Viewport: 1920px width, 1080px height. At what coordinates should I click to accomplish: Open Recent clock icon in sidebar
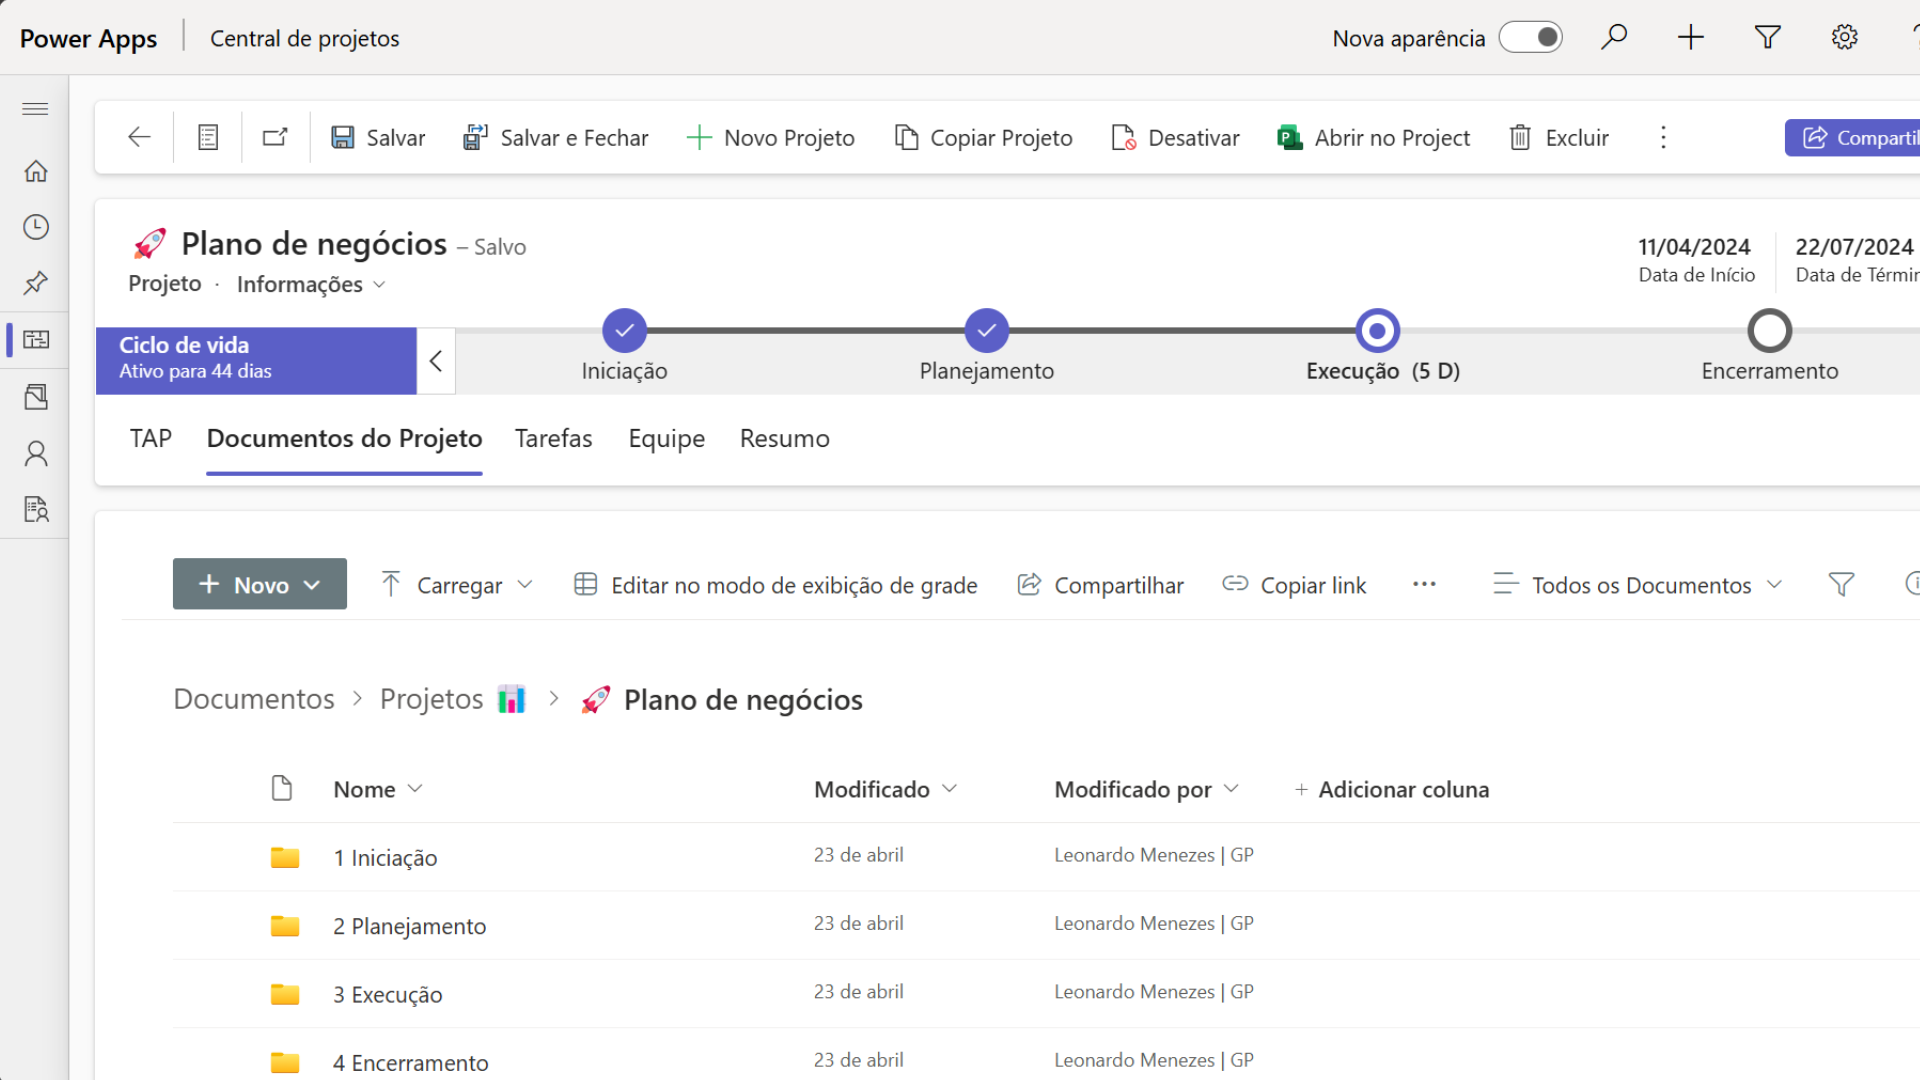pyautogui.click(x=36, y=227)
